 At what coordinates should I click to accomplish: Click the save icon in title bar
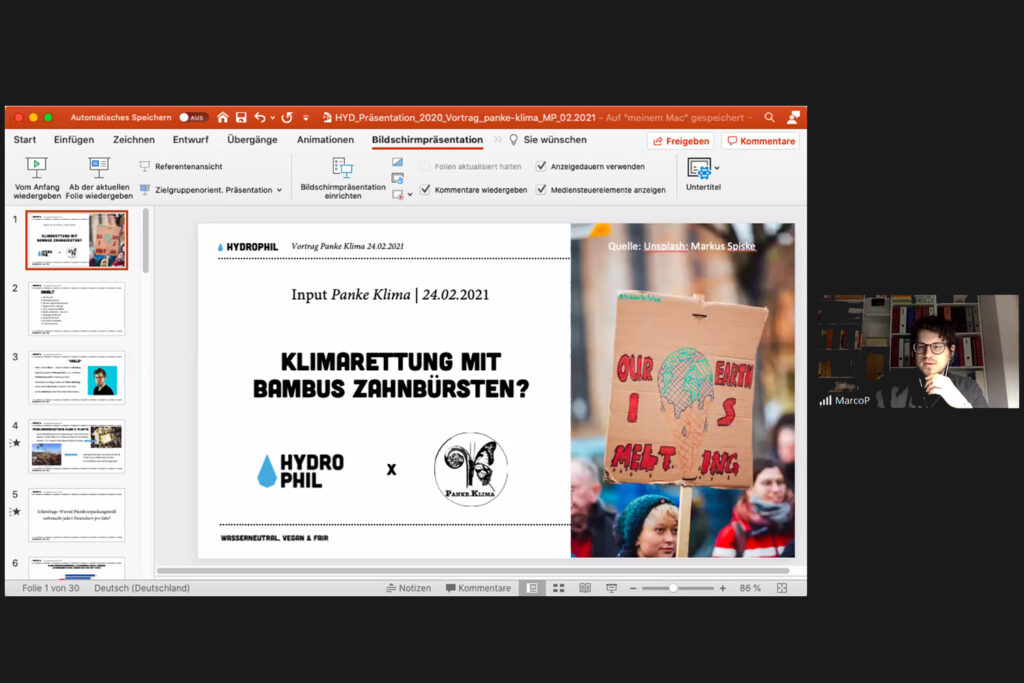241,117
